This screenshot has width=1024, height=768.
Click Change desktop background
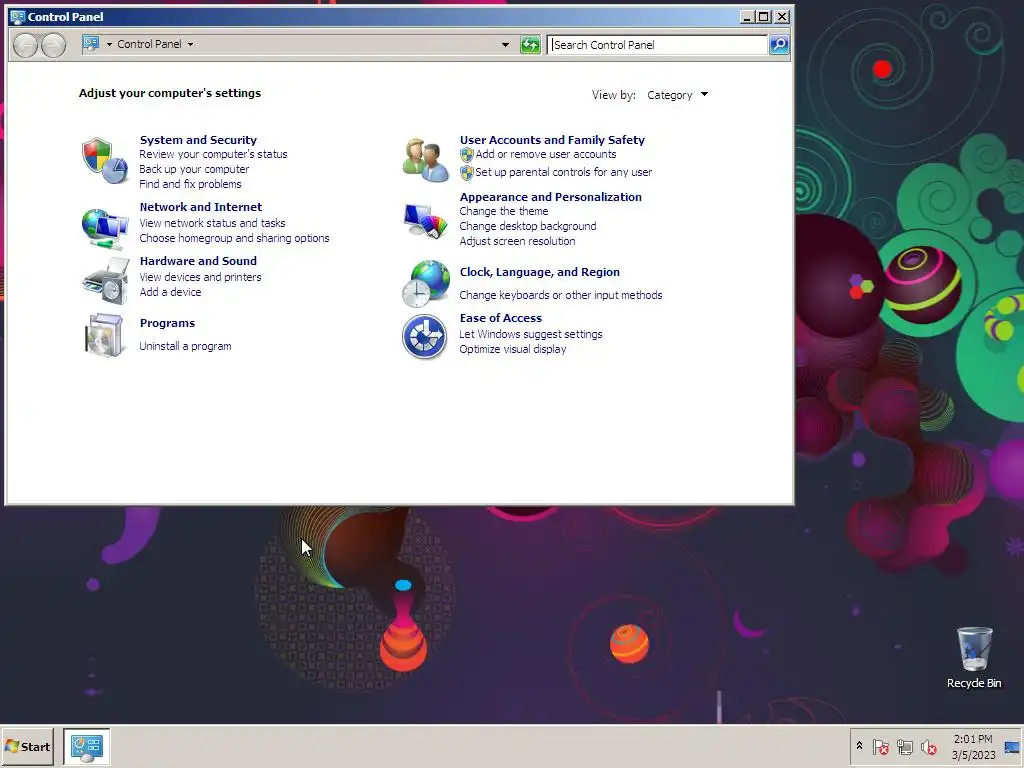coord(528,227)
